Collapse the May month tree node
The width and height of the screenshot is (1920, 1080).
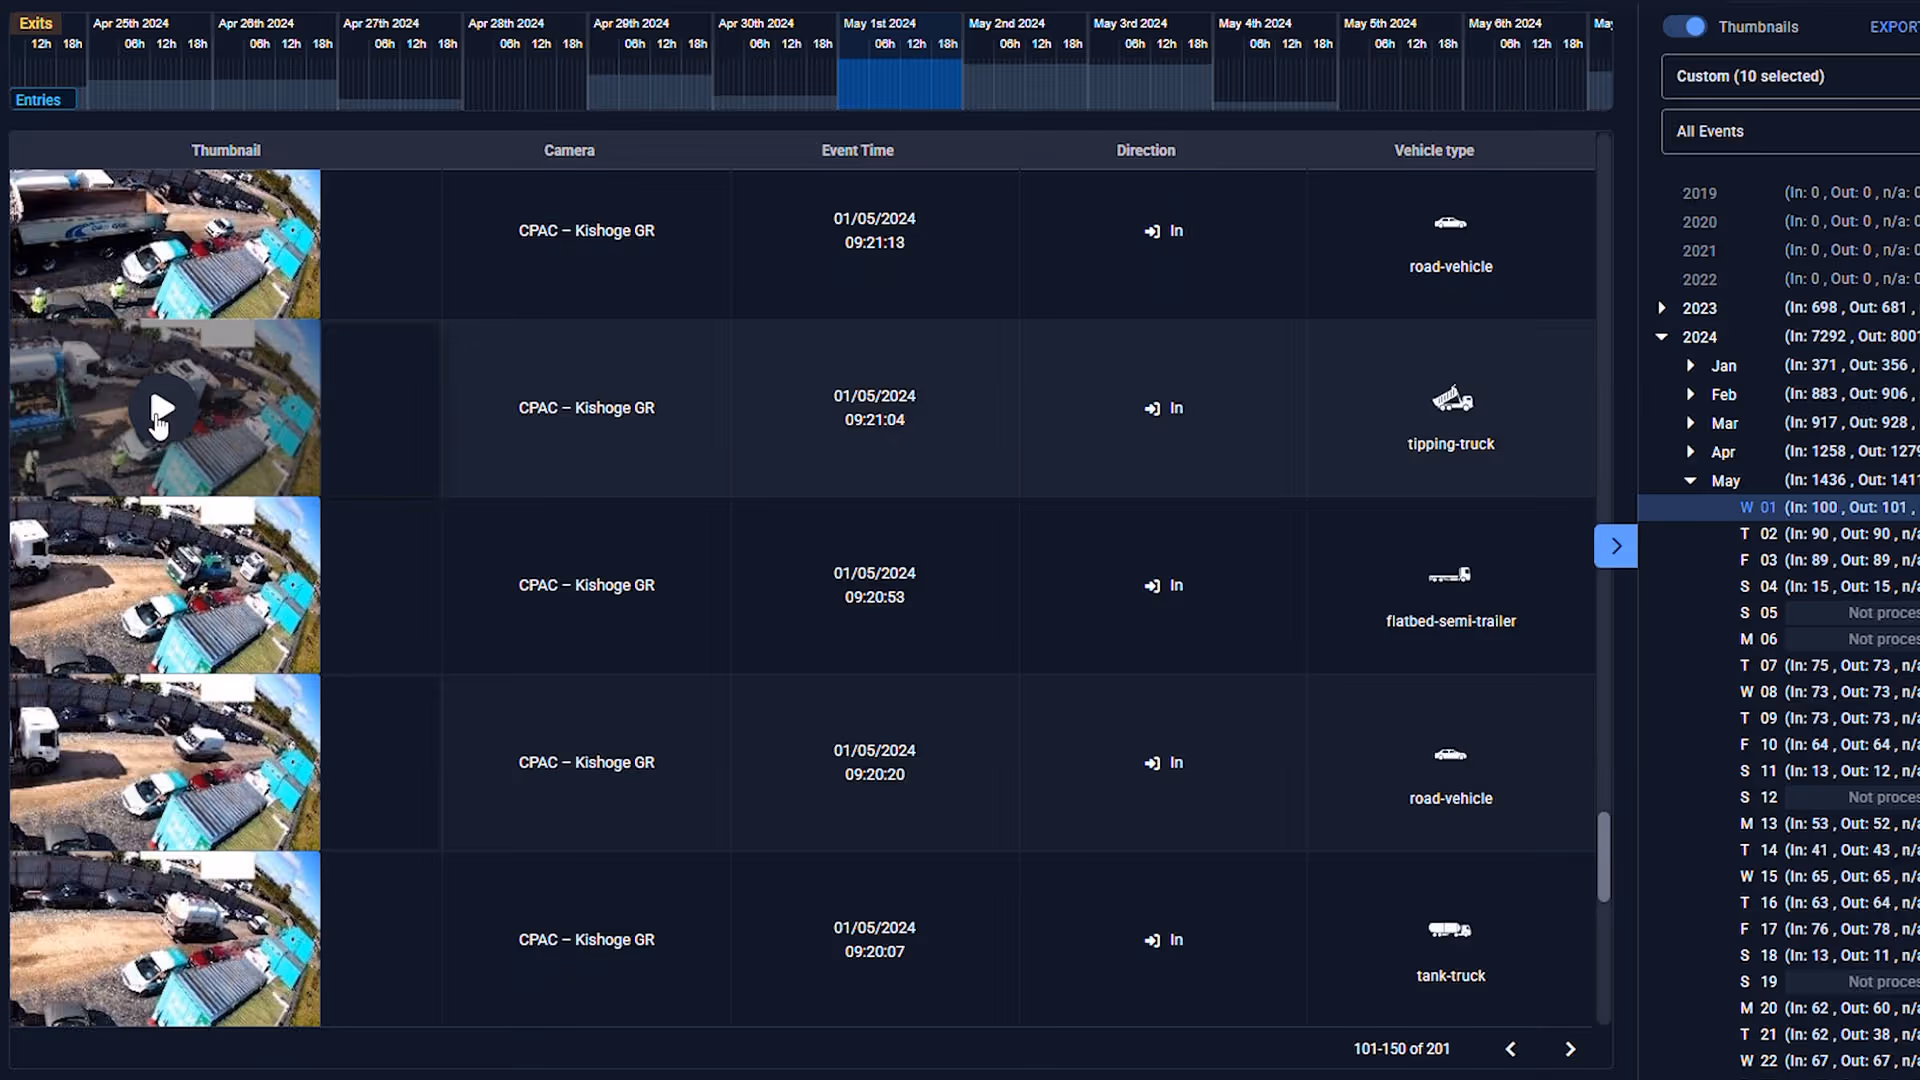pyautogui.click(x=1690, y=481)
